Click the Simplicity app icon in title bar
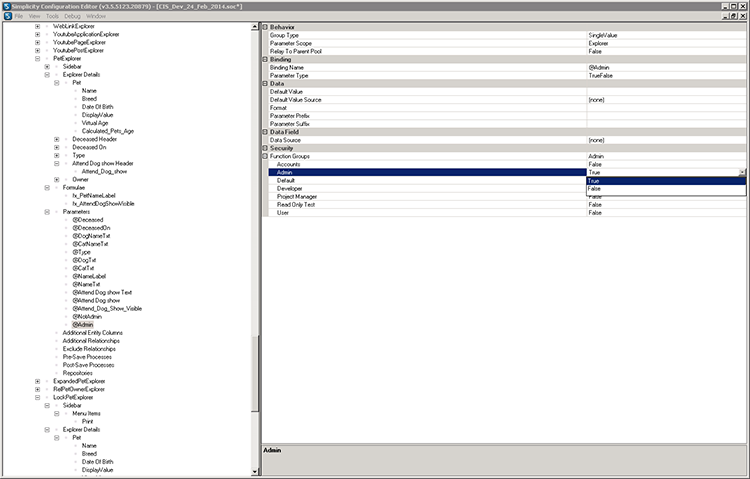 tap(7, 6)
